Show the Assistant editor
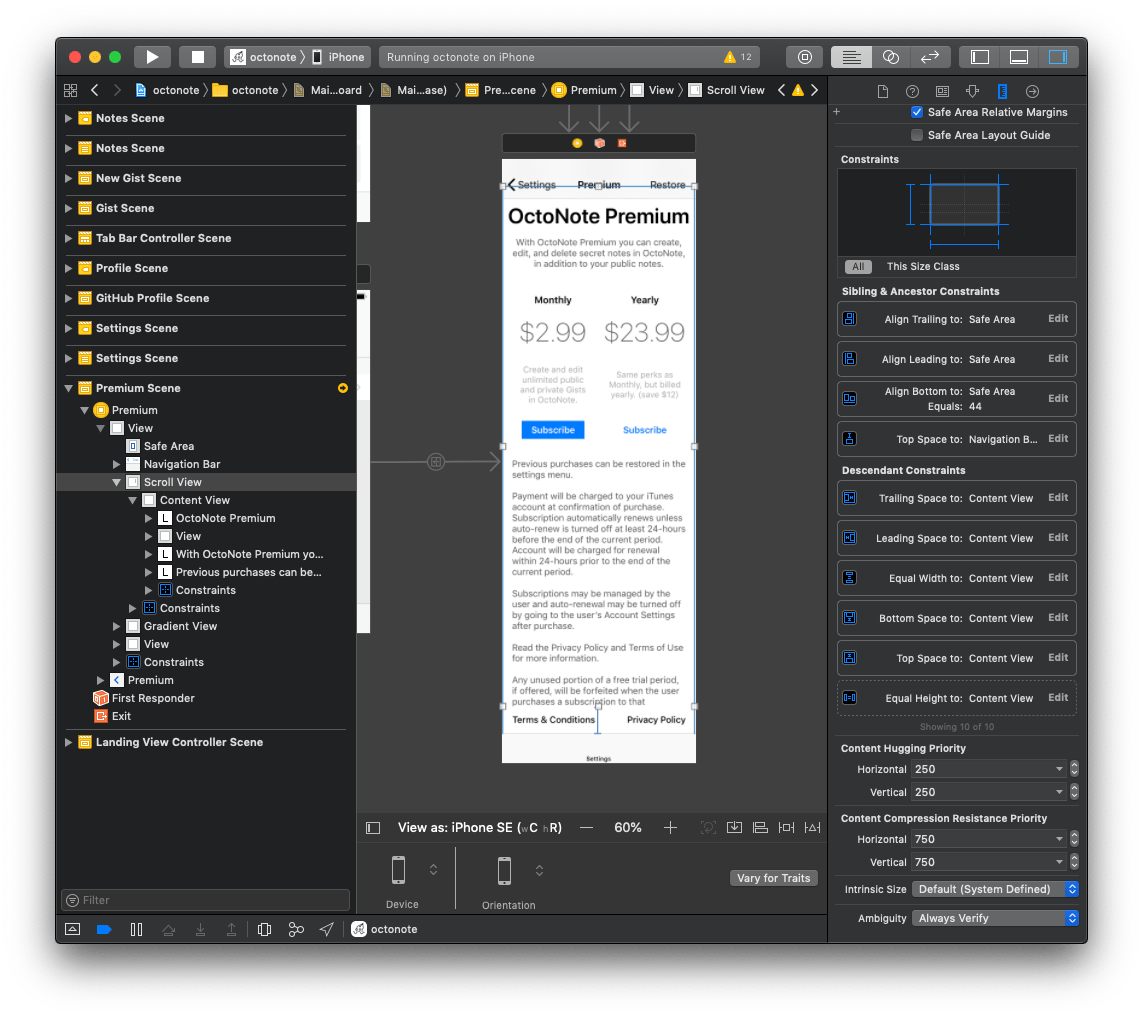The height and width of the screenshot is (1017, 1143). (x=891, y=57)
